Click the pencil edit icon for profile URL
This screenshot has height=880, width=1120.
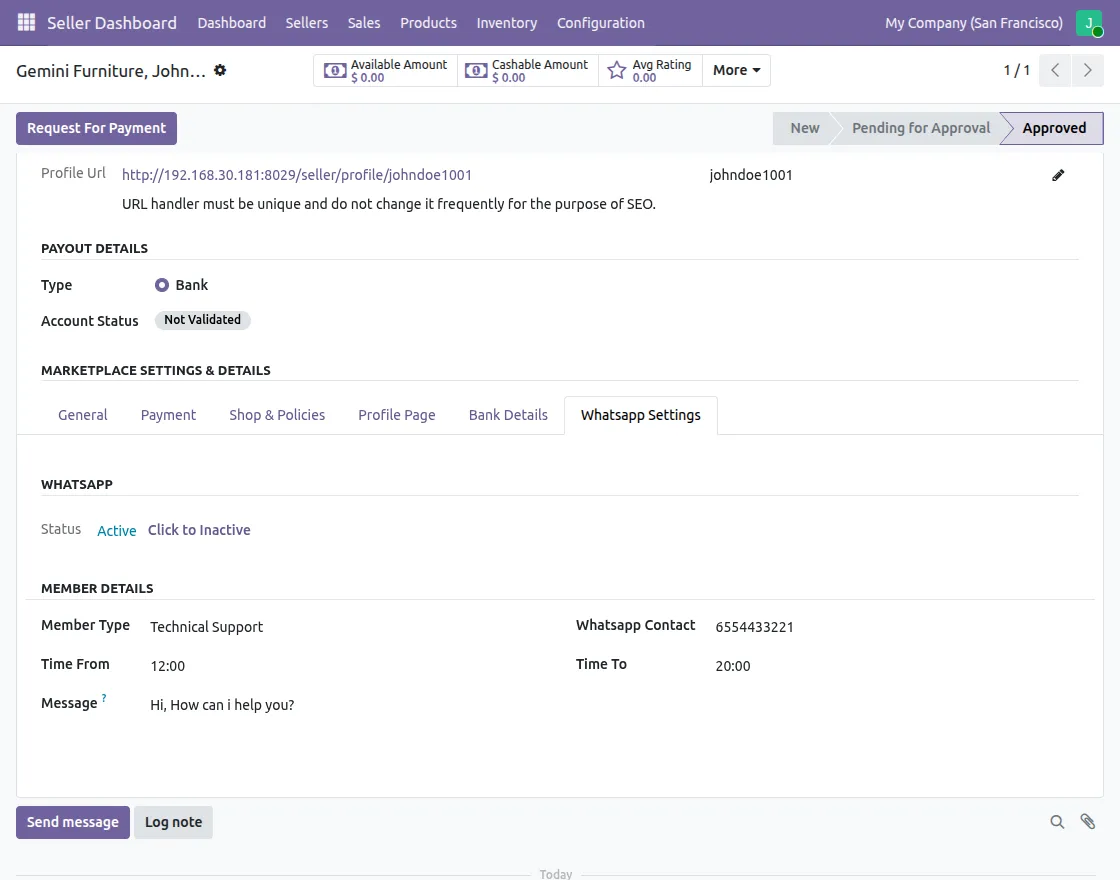click(x=1058, y=175)
